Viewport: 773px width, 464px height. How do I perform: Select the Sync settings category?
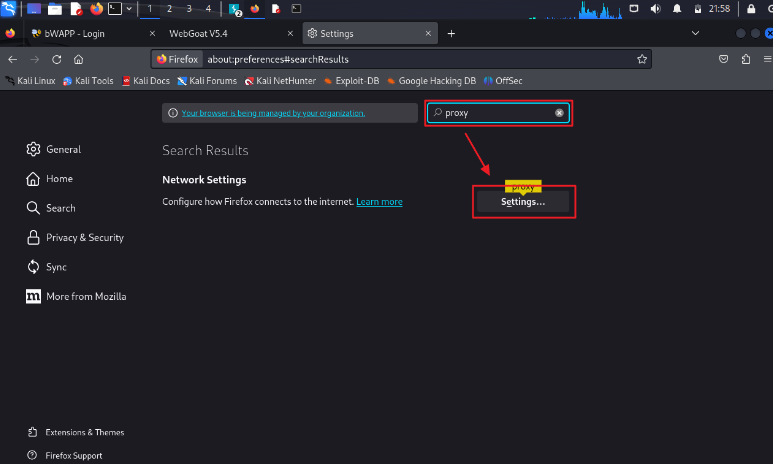pos(47,267)
